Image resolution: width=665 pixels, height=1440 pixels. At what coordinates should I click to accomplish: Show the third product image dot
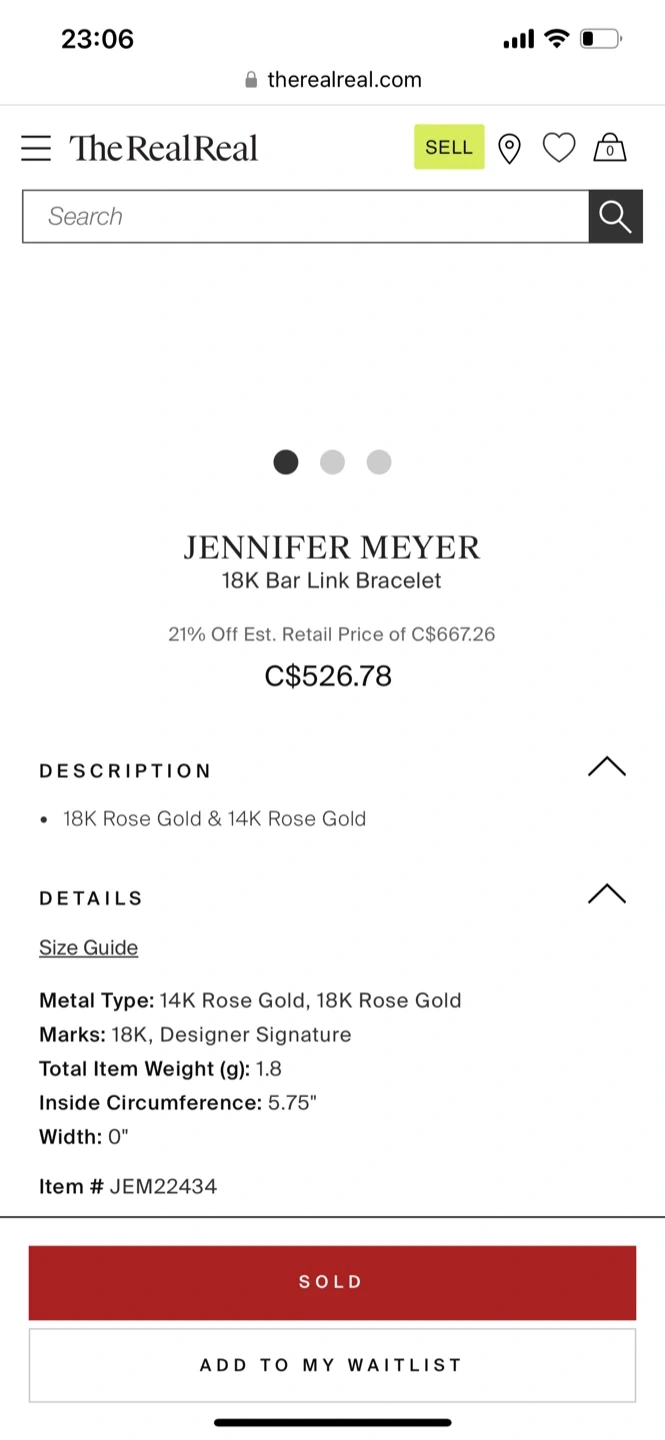(379, 462)
